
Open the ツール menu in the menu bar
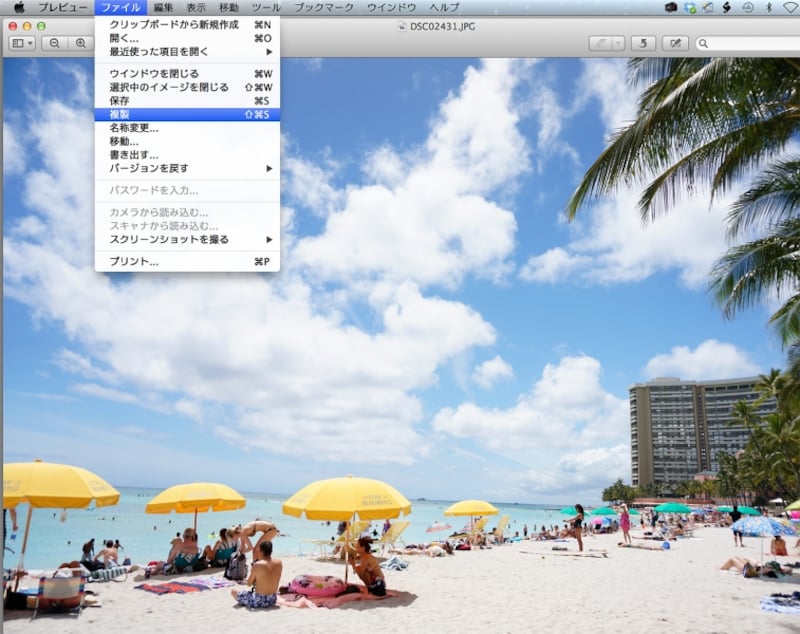pos(265,7)
